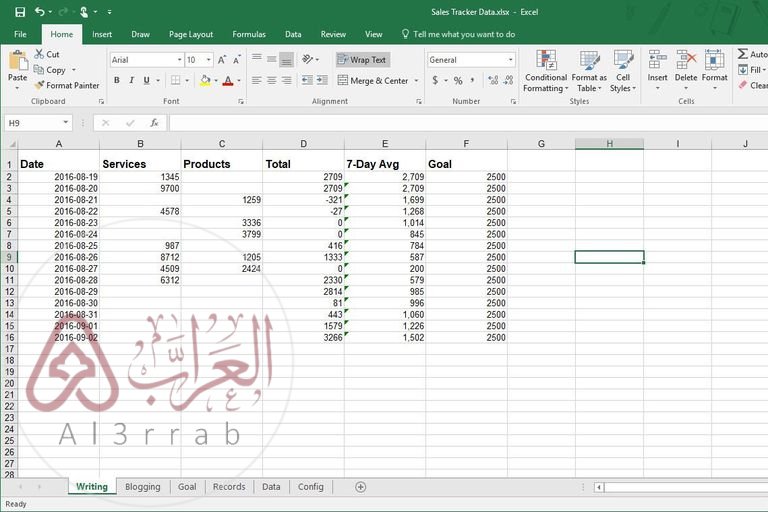The height and width of the screenshot is (512, 768).
Task: Click the Format Painter brush
Action: 40,86
